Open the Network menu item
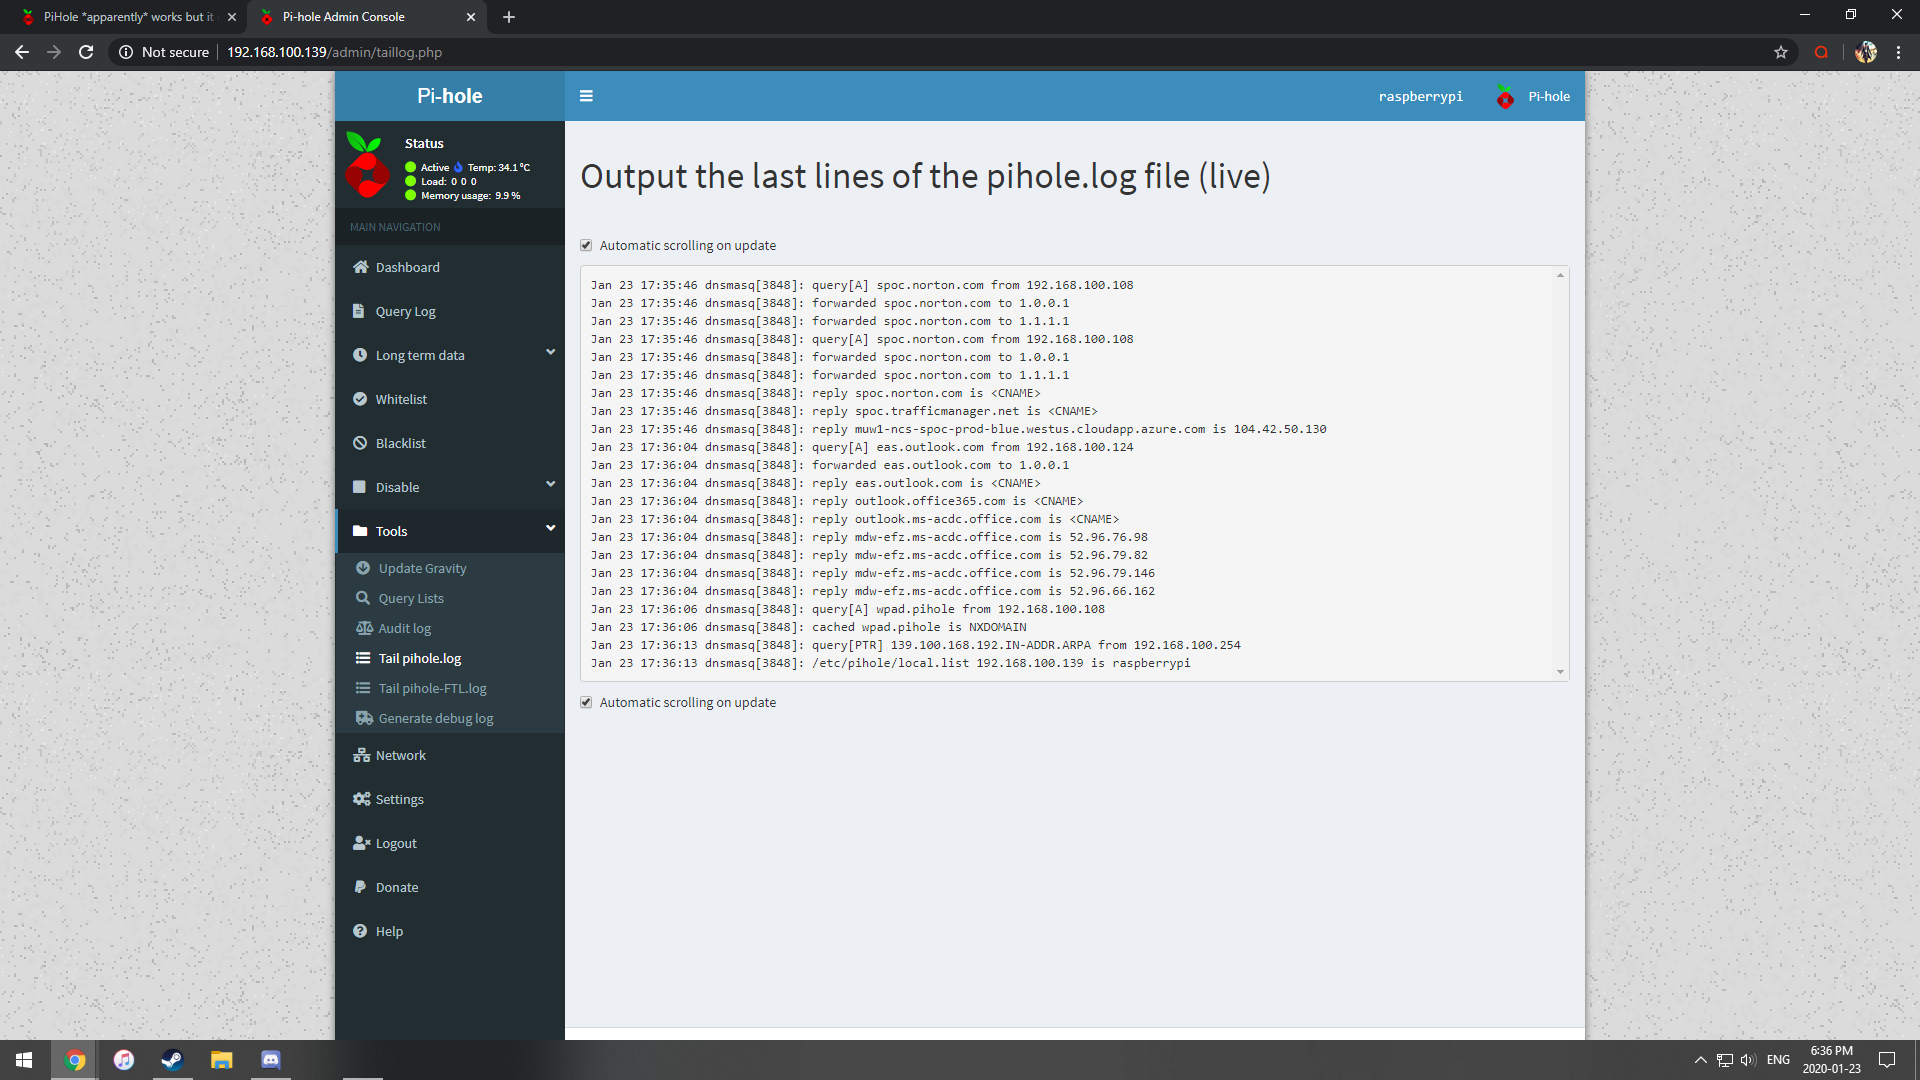The height and width of the screenshot is (1080, 1920). pos(450,755)
